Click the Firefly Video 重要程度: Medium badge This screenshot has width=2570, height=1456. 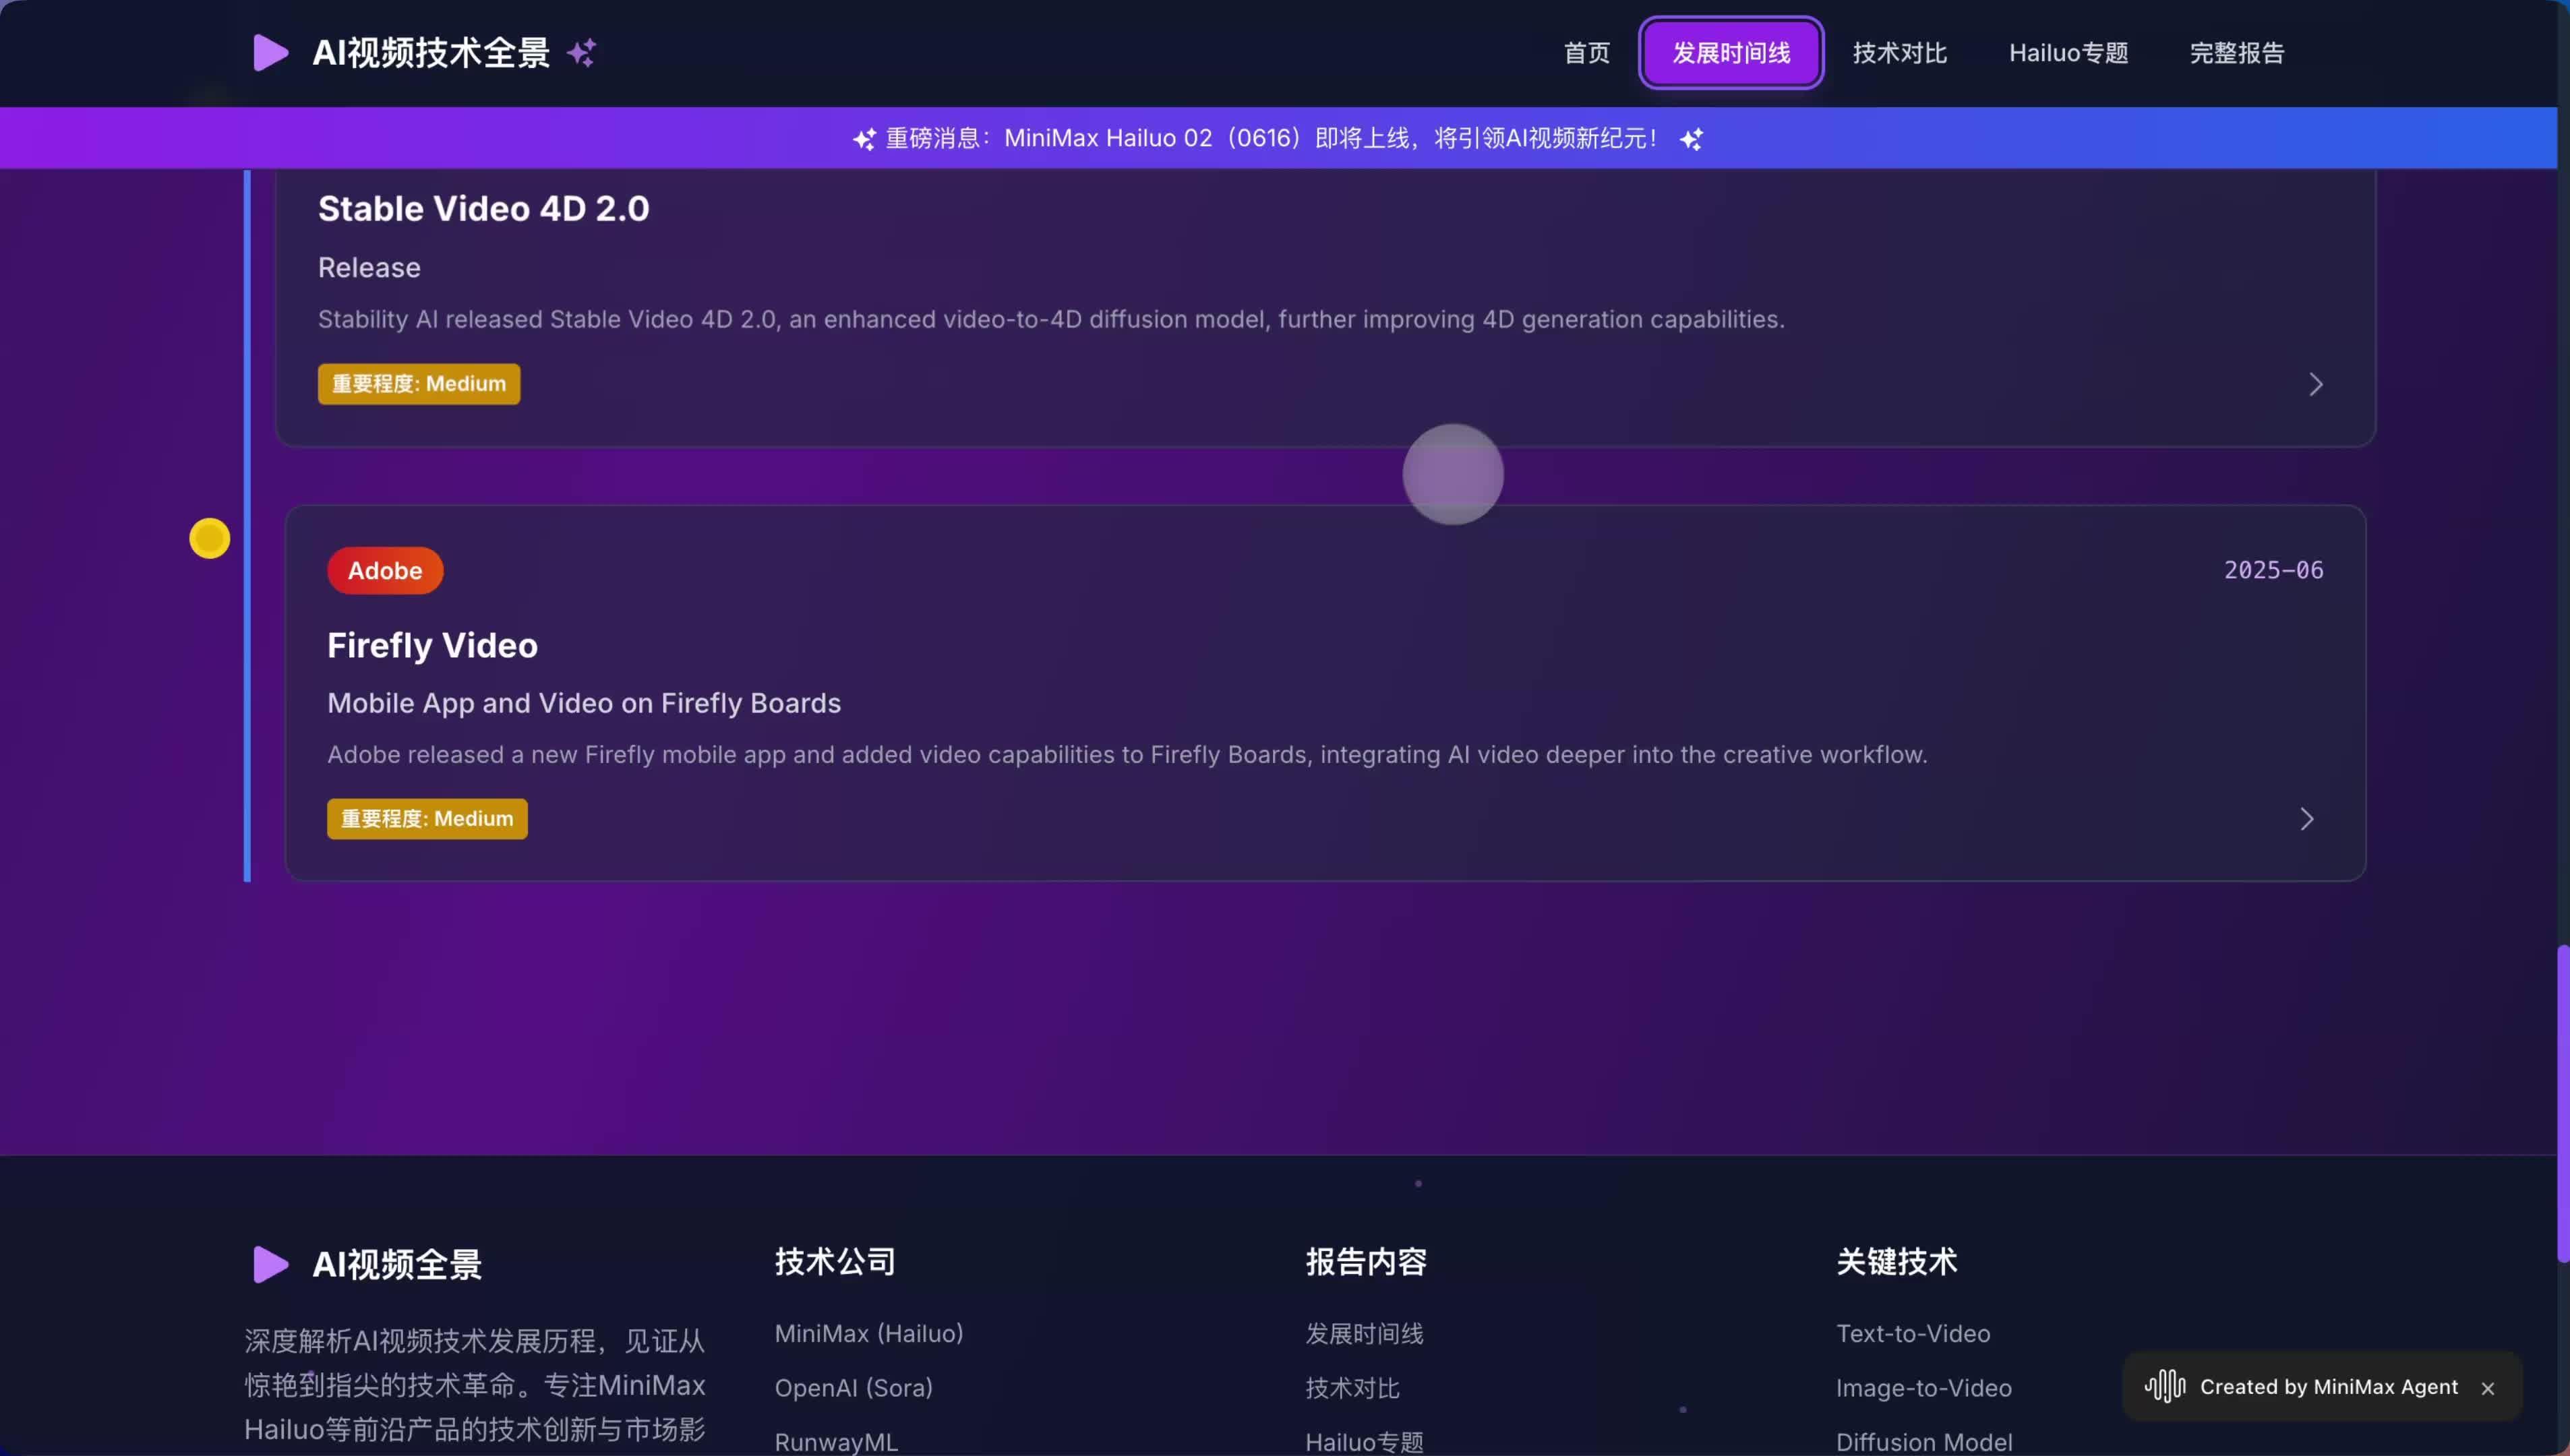pyautogui.click(x=427, y=819)
